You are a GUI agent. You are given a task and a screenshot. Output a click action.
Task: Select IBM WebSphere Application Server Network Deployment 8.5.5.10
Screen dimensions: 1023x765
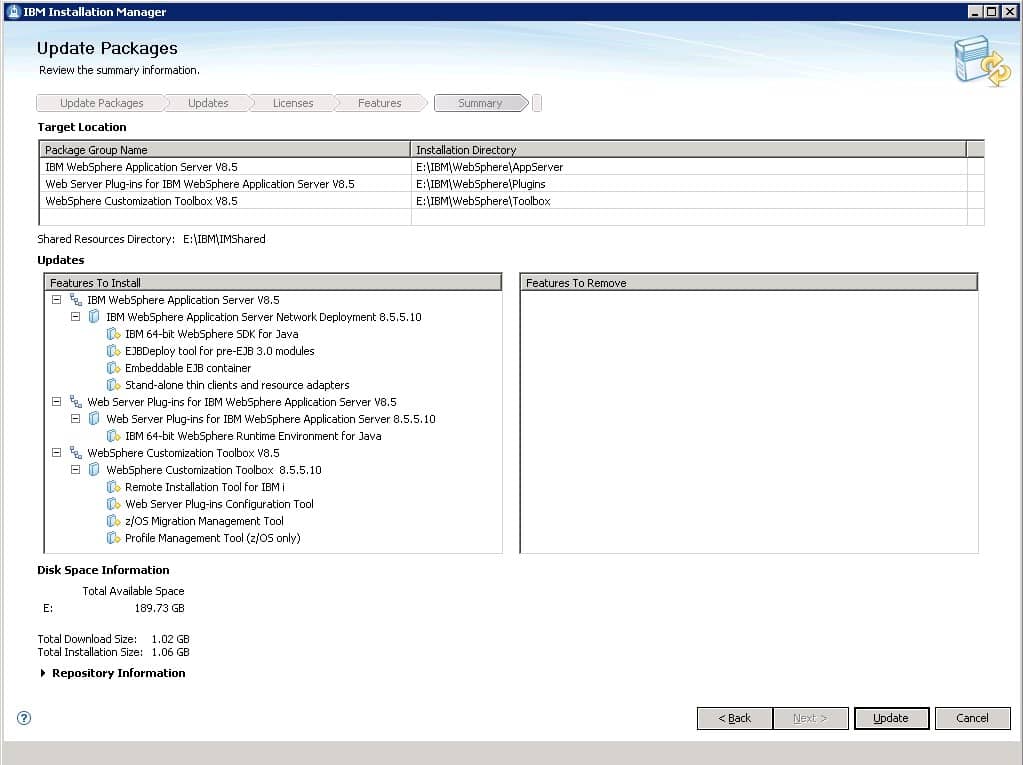tap(264, 317)
